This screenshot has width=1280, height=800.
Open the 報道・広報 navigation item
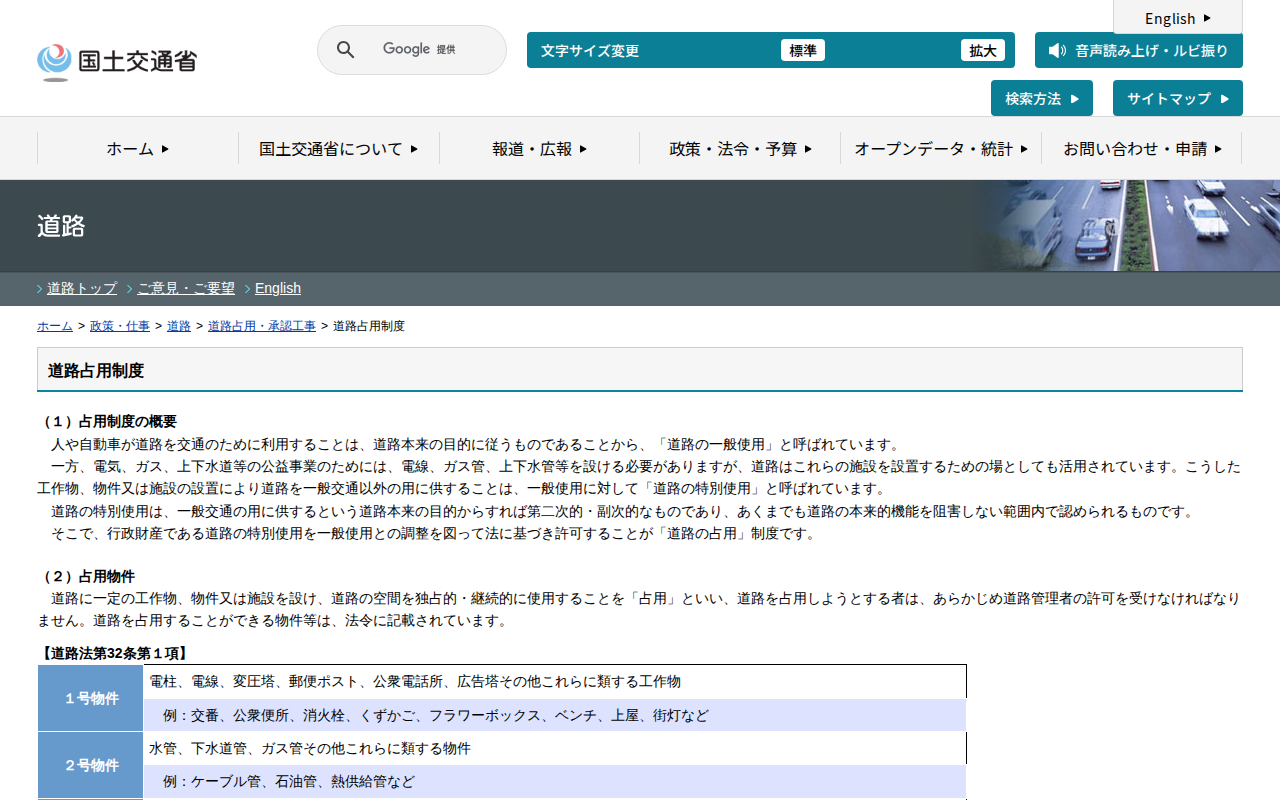(539, 148)
